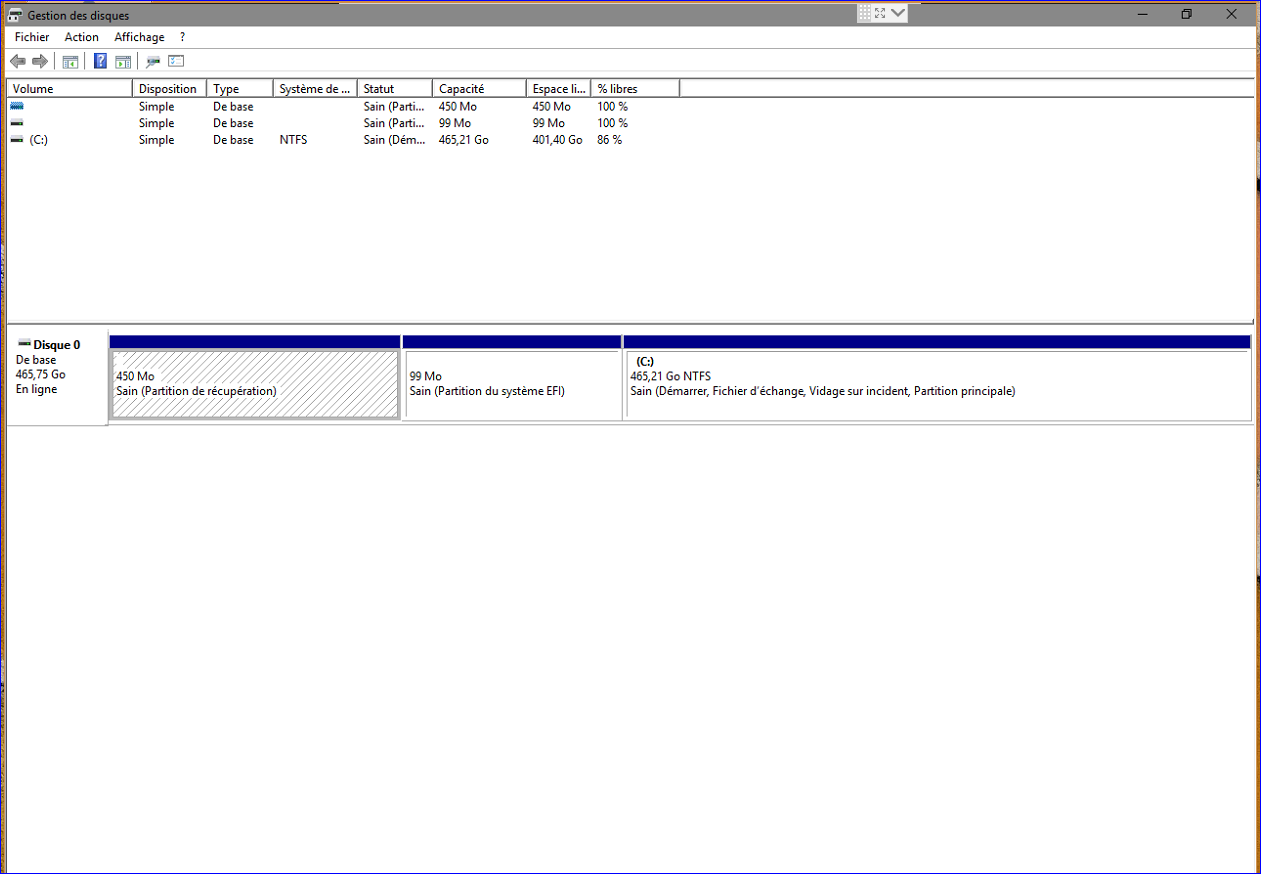The width and height of the screenshot is (1261, 874).
Task: Select the 450 Mo recovery partition block
Action: tap(255, 384)
